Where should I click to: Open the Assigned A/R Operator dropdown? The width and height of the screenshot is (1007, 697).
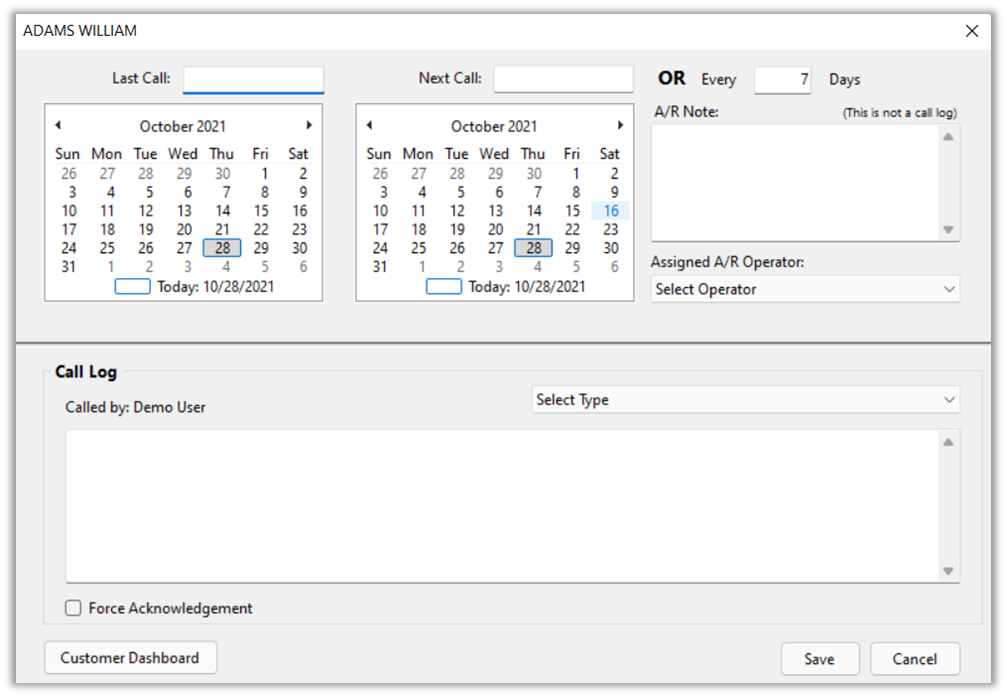tap(804, 289)
